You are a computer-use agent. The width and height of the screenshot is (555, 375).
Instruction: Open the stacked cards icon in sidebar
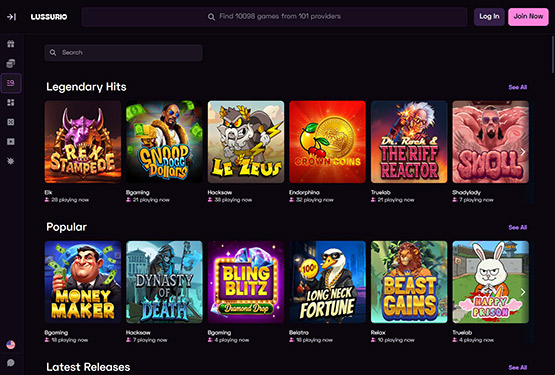[x=11, y=63]
